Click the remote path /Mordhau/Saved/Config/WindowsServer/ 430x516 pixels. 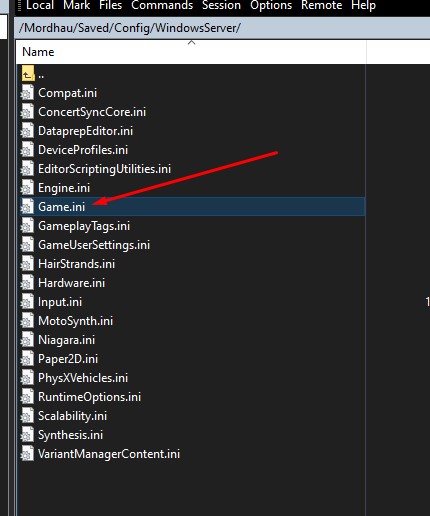[130, 28]
